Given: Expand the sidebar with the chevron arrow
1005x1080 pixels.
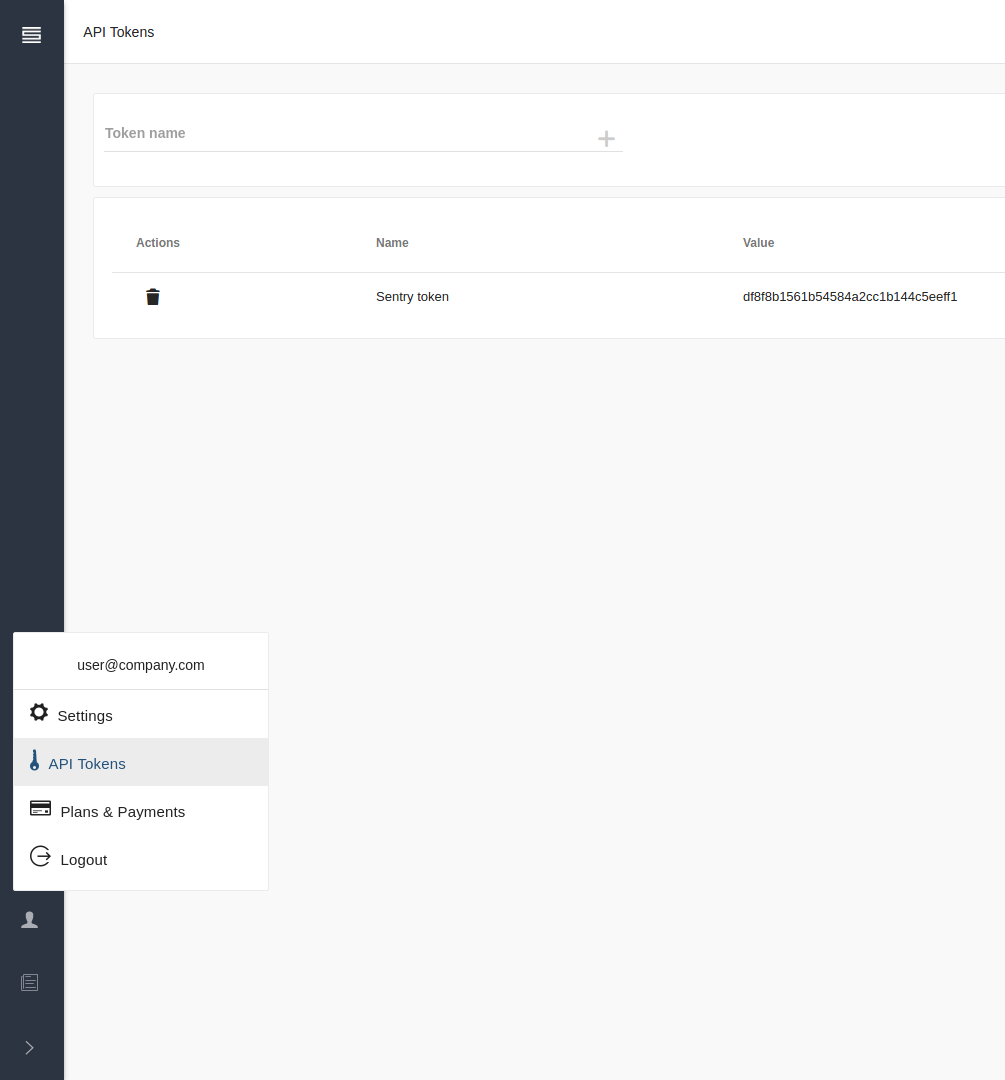Looking at the screenshot, I should (29, 1047).
